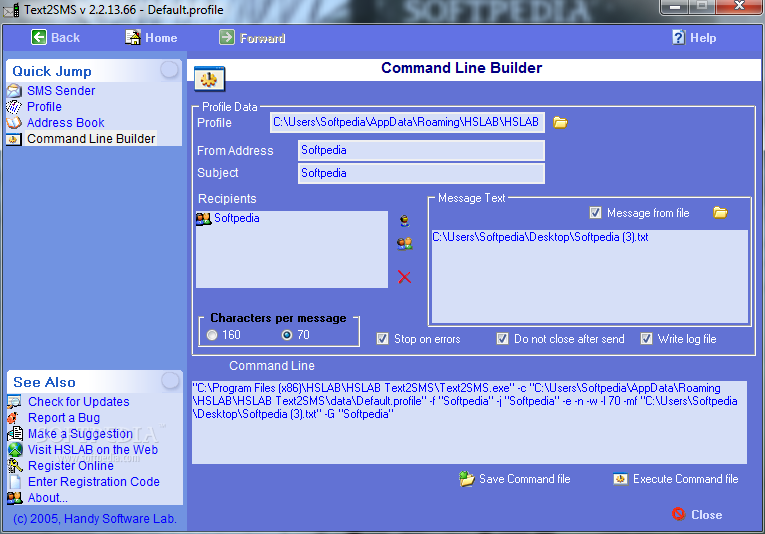This screenshot has width=765, height=534.
Task: Click the Profile path input field
Action: point(407,122)
